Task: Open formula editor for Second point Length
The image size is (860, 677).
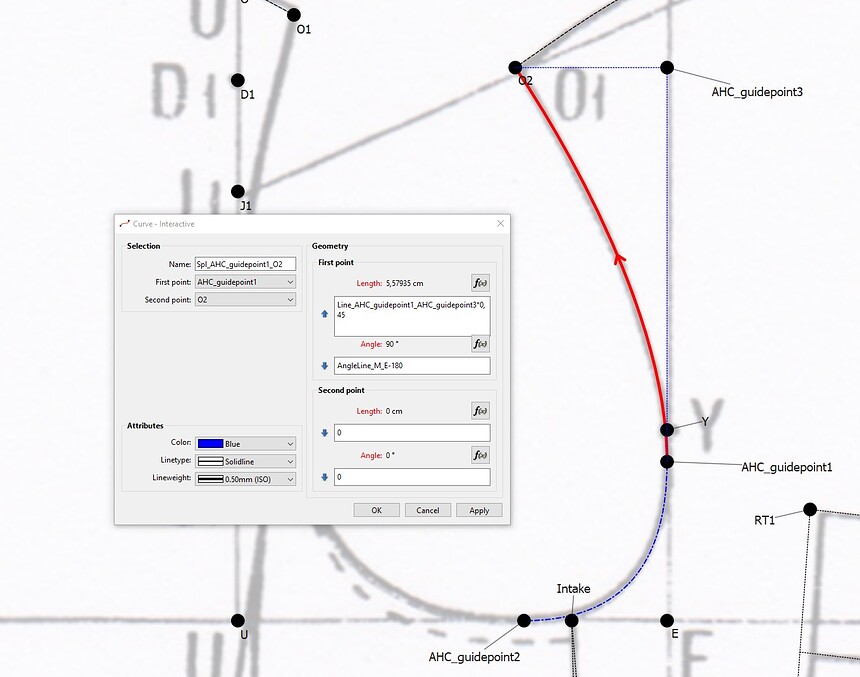Action: [480, 410]
